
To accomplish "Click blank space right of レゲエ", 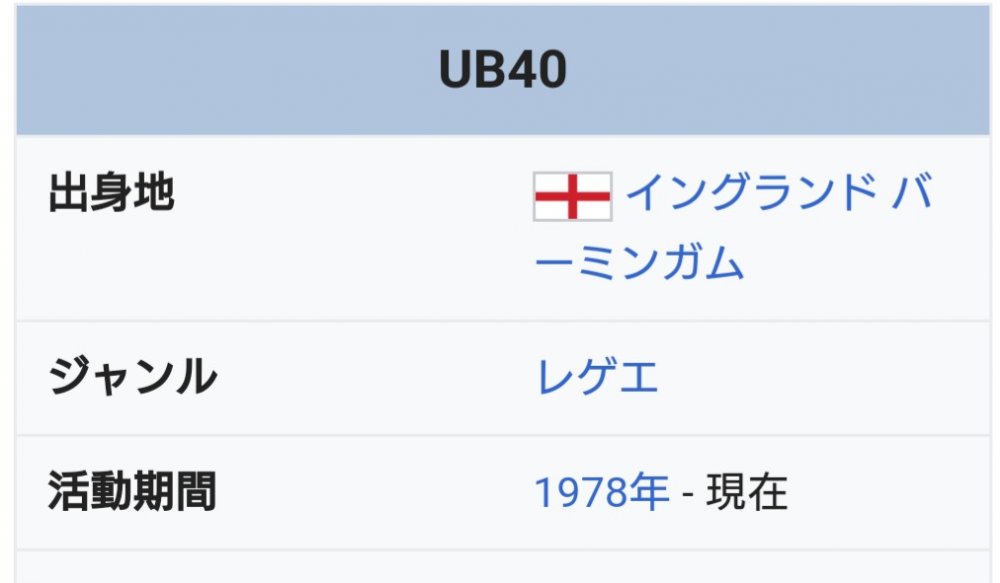I will (823, 378).
